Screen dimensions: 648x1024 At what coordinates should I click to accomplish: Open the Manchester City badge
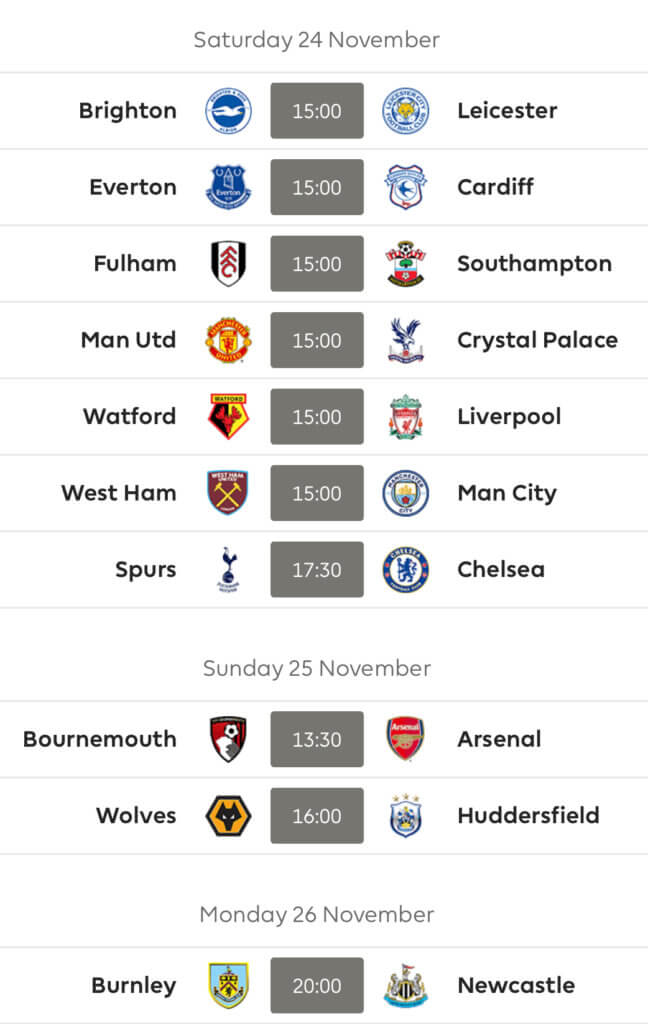point(406,492)
